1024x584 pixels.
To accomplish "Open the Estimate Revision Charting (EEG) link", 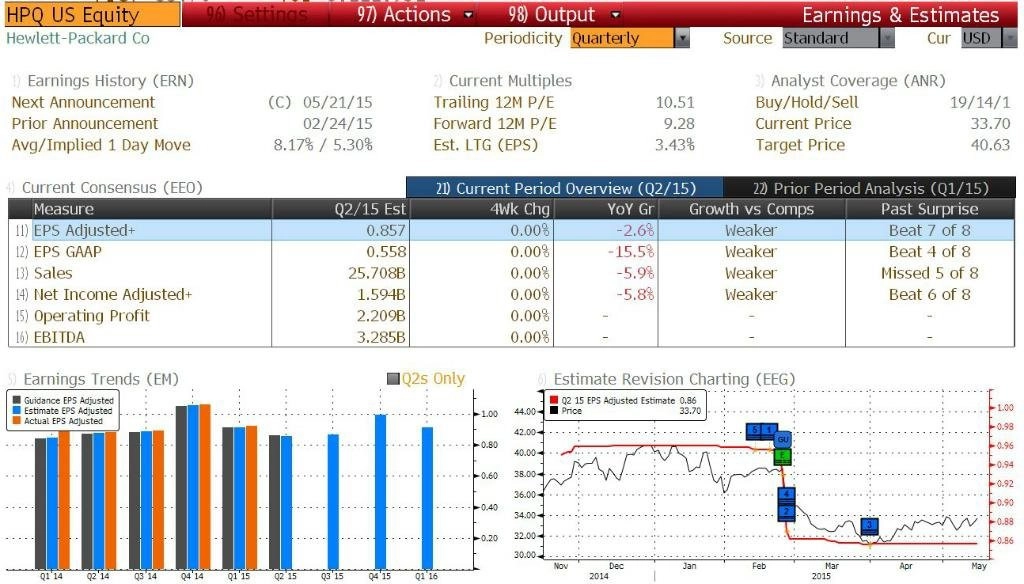I will tap(674, 380).
